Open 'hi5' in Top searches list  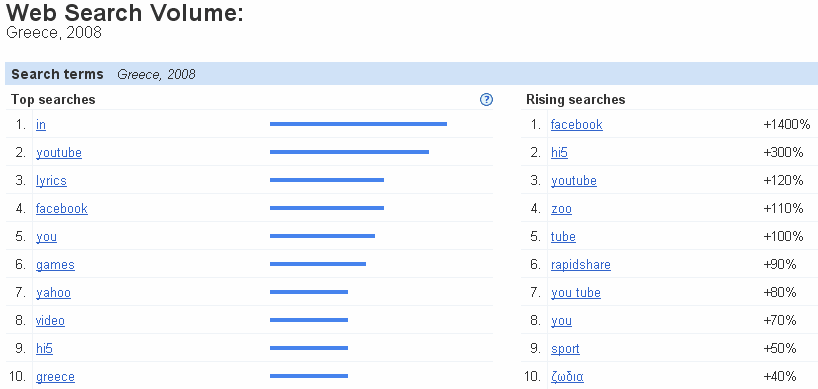tap(44, 349)
